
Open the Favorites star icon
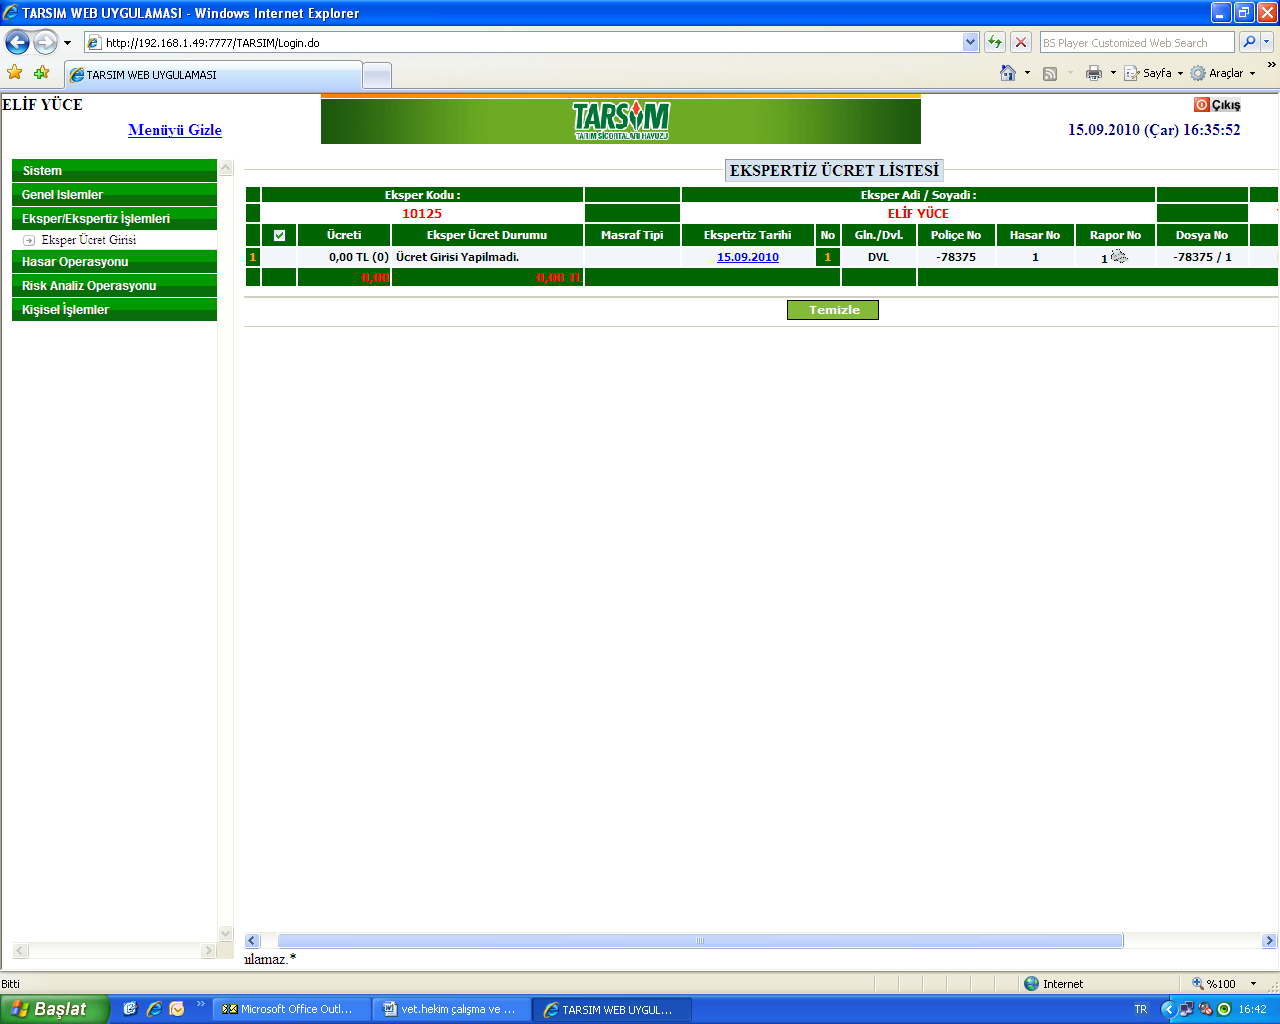[15, 73]
